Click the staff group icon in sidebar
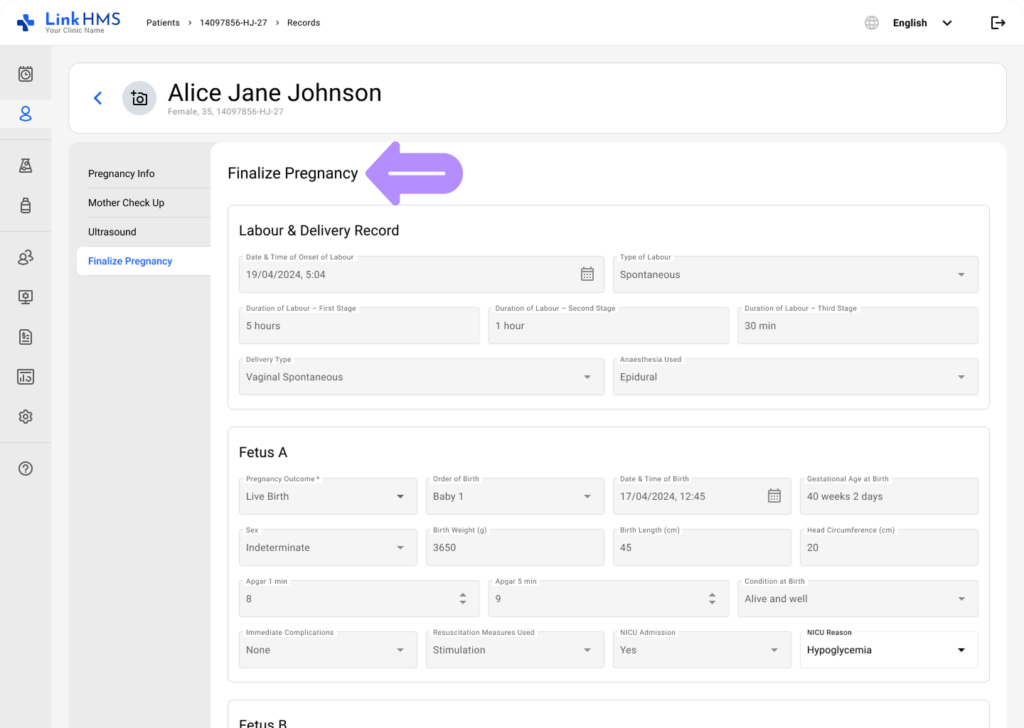 click(x=26, y=258)
